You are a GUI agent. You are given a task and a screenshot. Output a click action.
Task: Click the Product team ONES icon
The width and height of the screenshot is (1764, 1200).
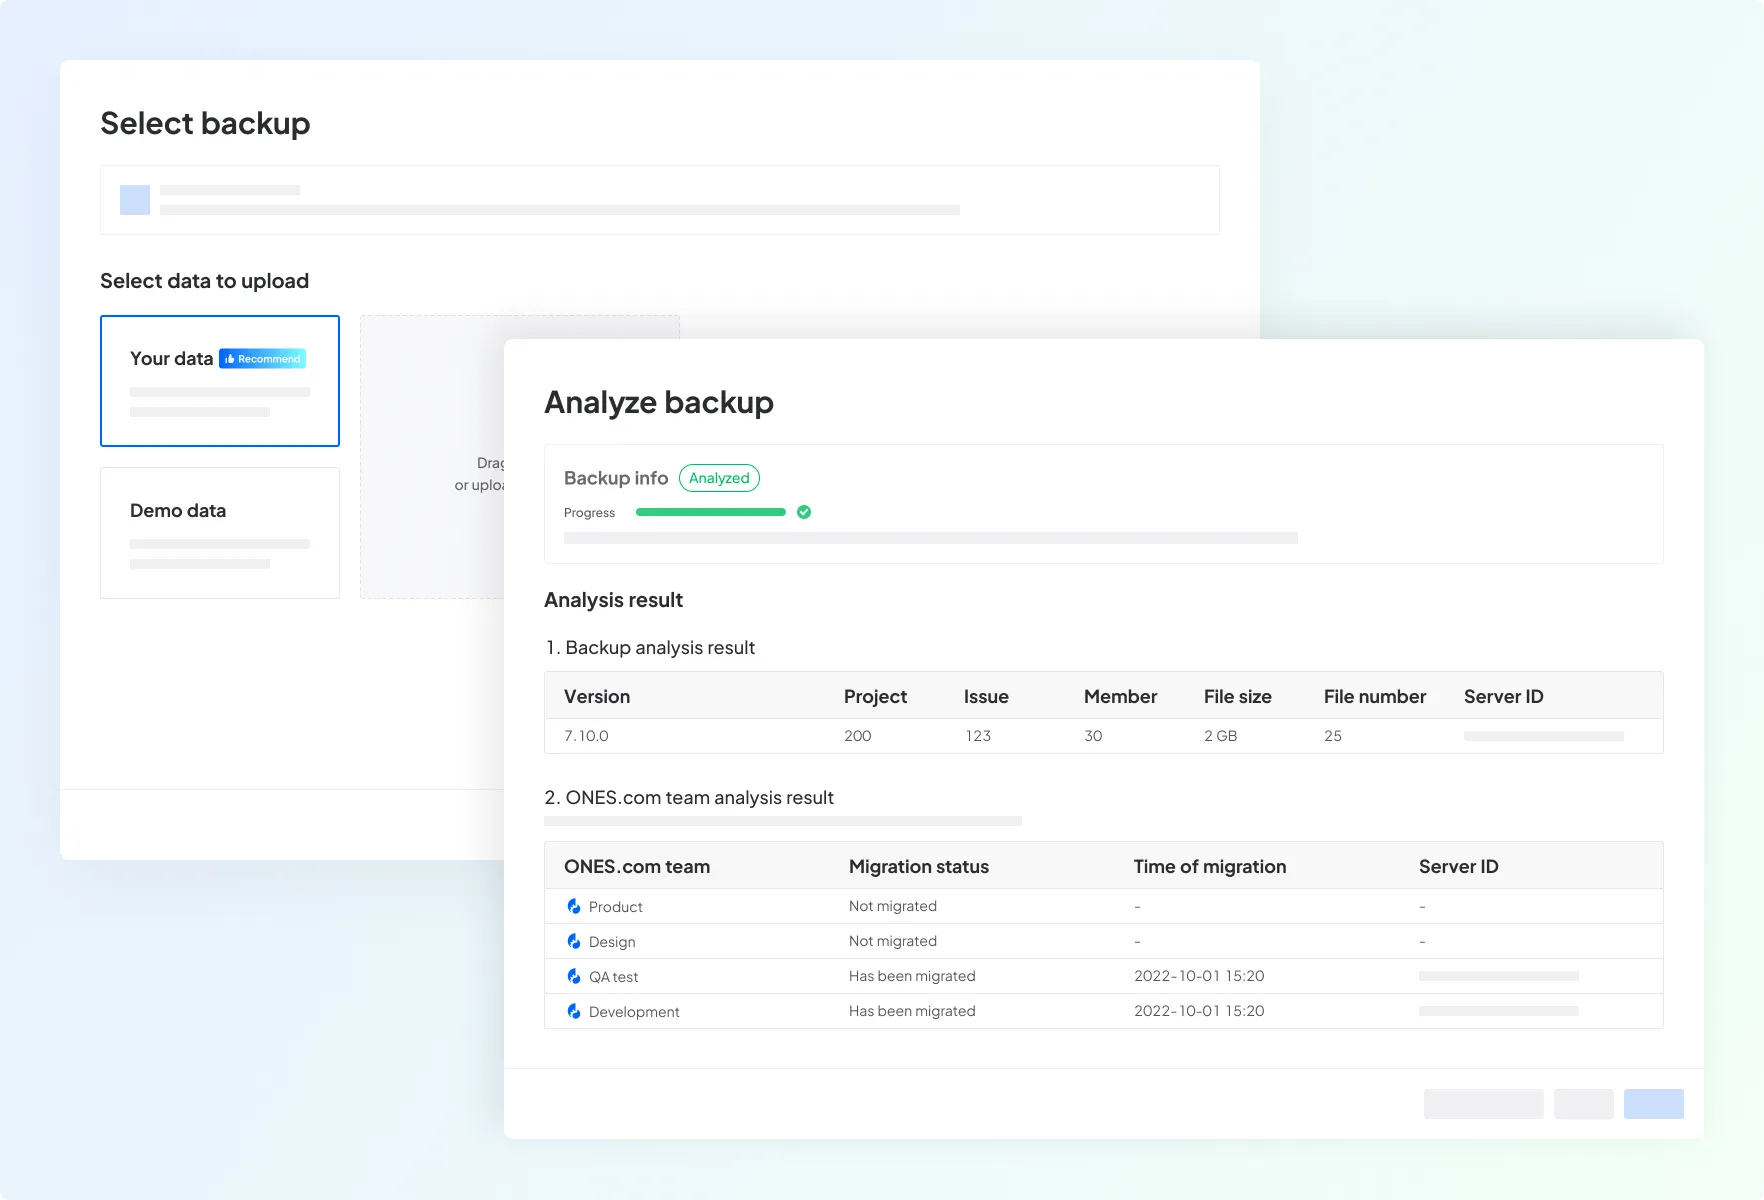pos(574,906)
